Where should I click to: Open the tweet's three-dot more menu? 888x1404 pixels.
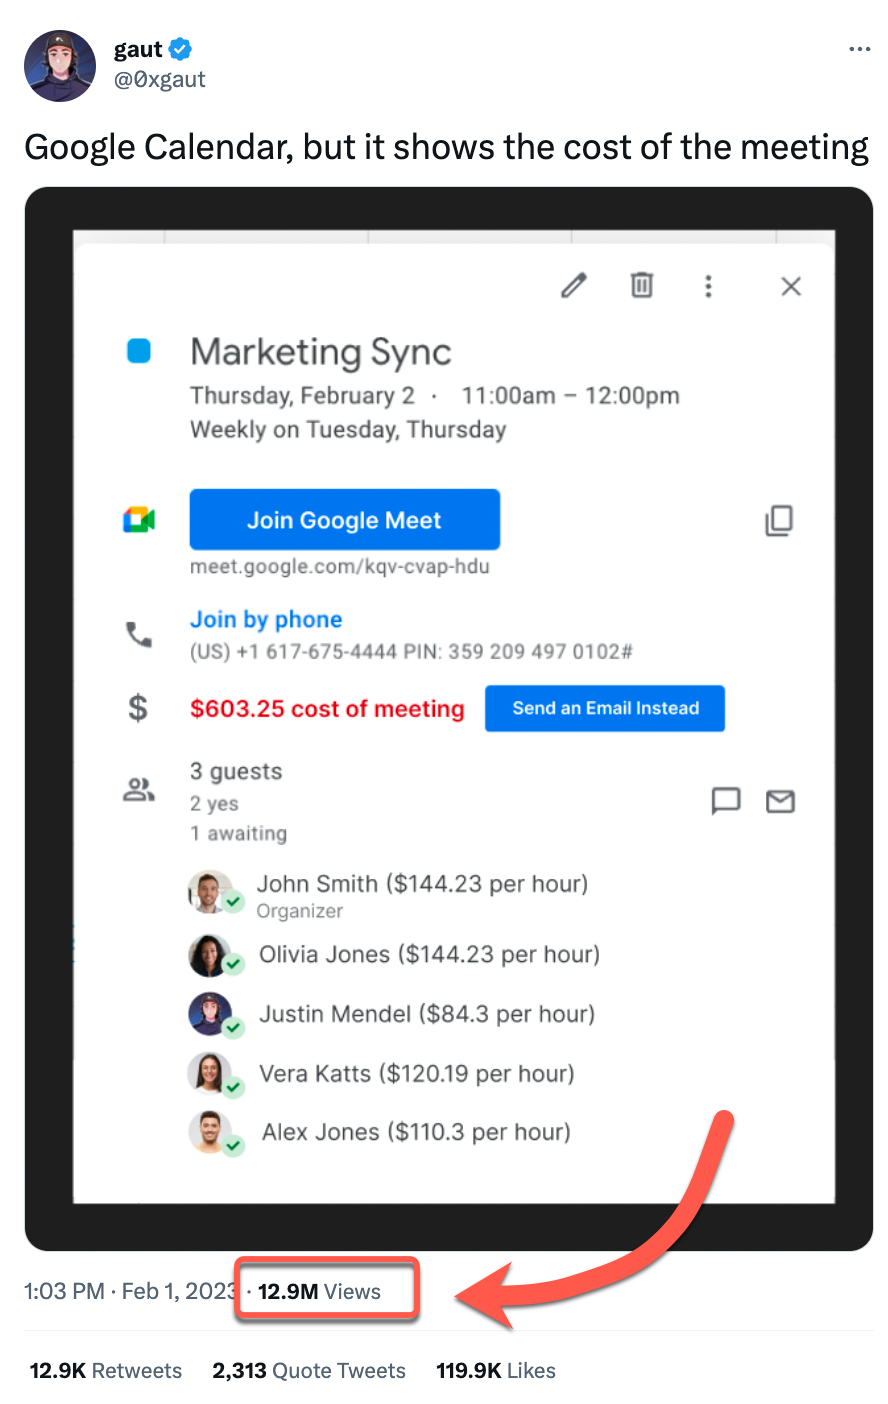point(859,49)
